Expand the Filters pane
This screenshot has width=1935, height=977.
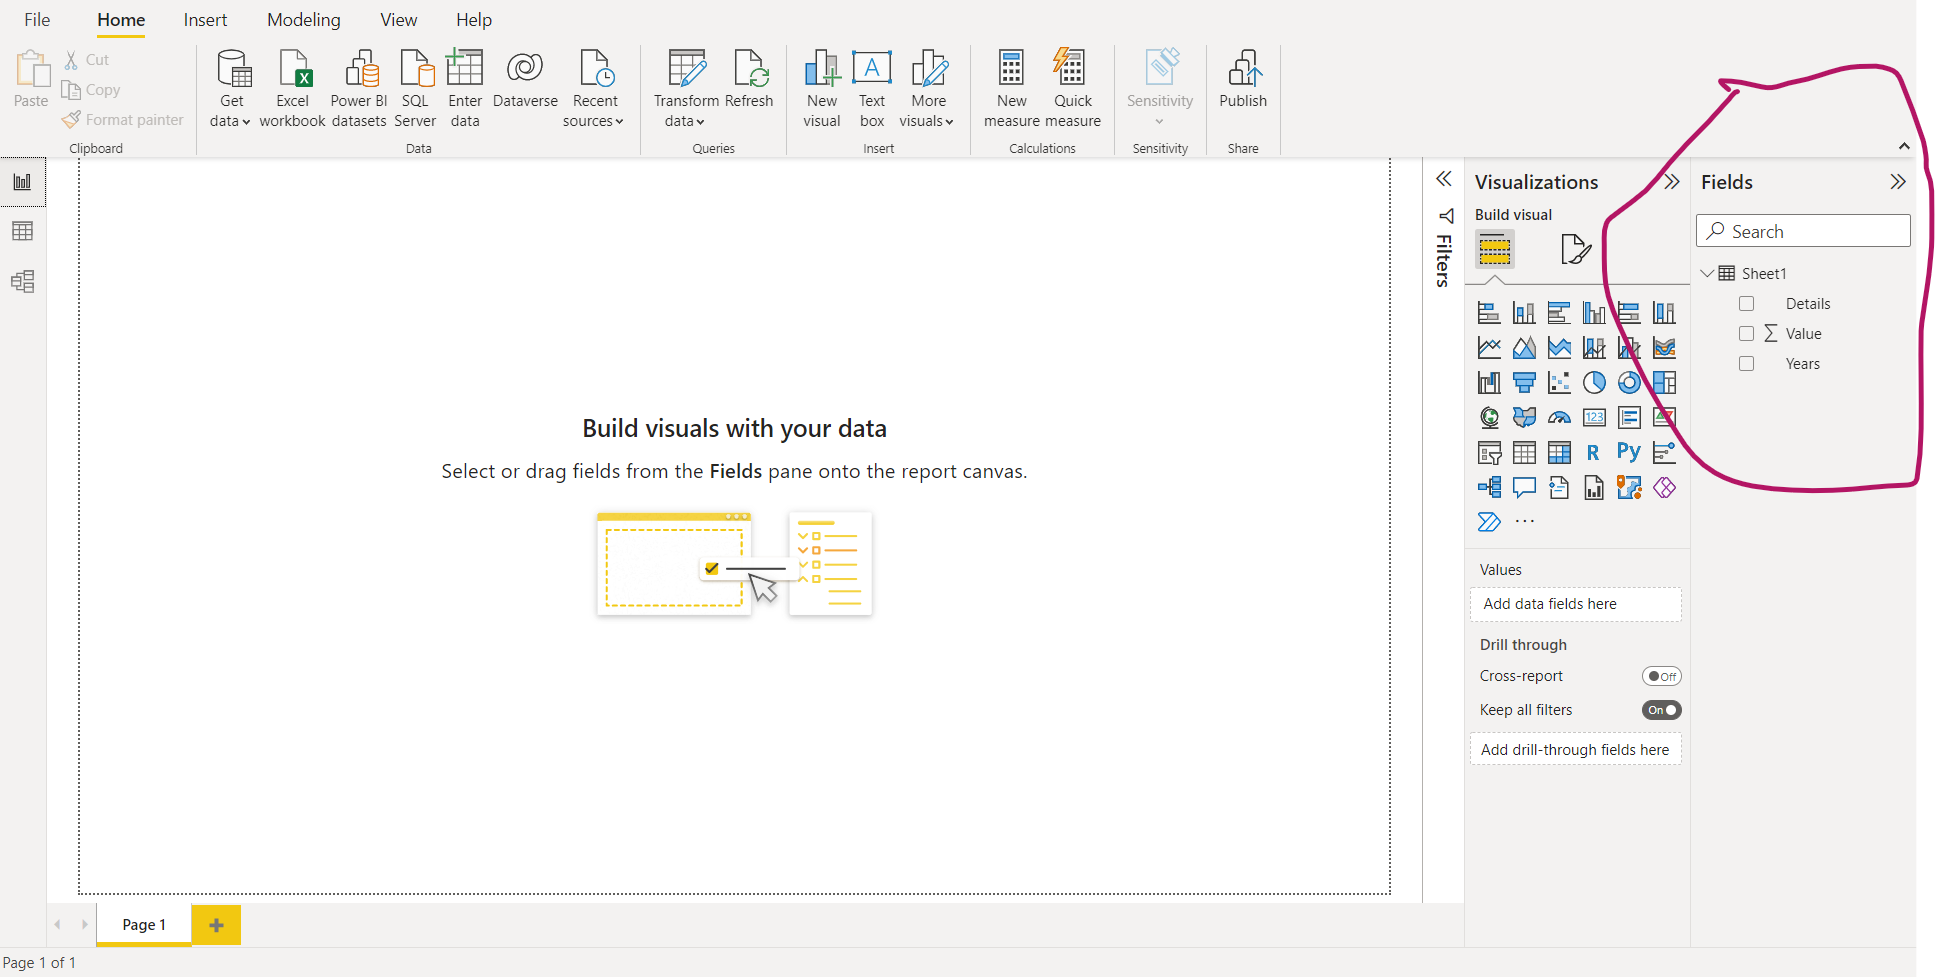tap(1443, 179)
